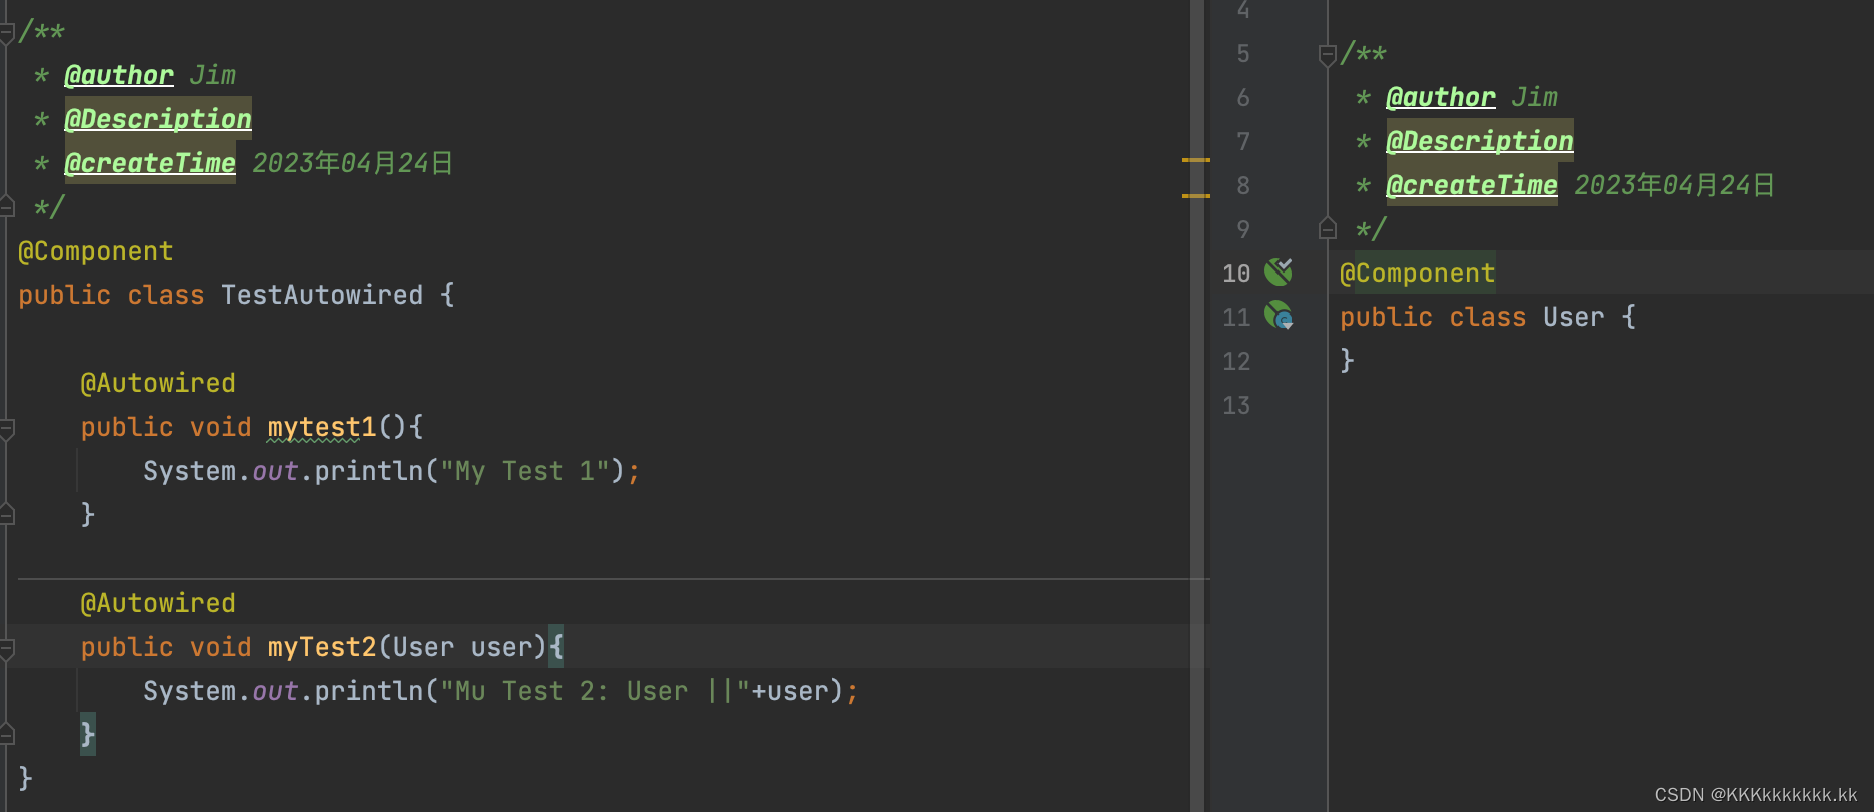Image resolution: width=1874 pixels, height=812 pixels.
Task: Click the highlighted closing brace of myTest2
Action: (x=88, y=735)
